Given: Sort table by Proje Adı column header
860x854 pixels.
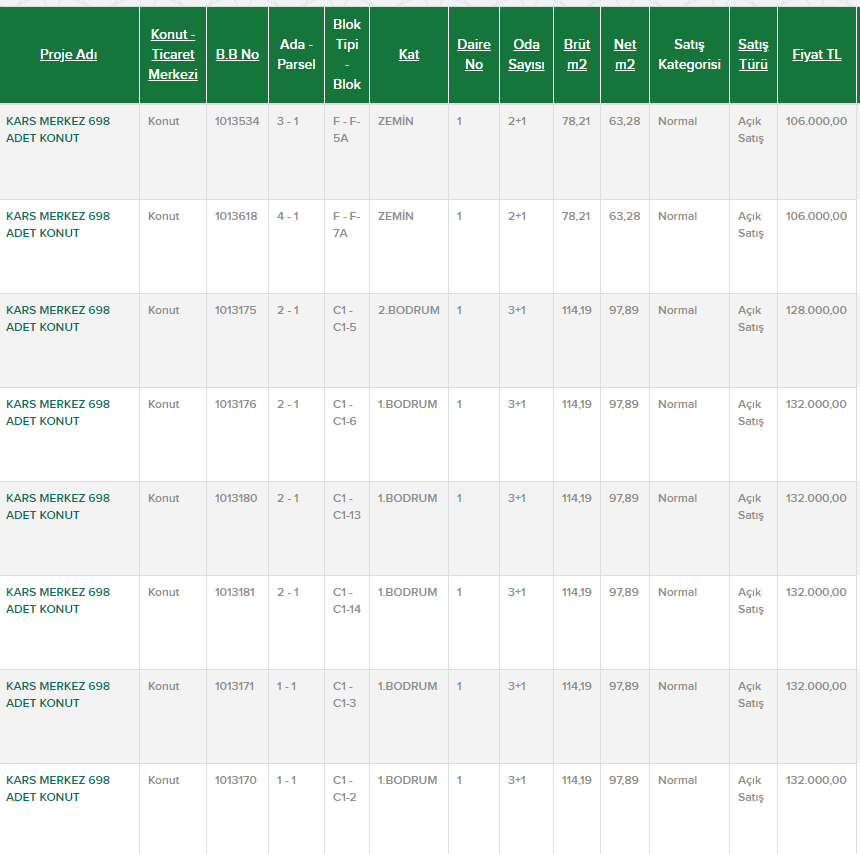Looking at the screenshot, I should click(69, 54).
